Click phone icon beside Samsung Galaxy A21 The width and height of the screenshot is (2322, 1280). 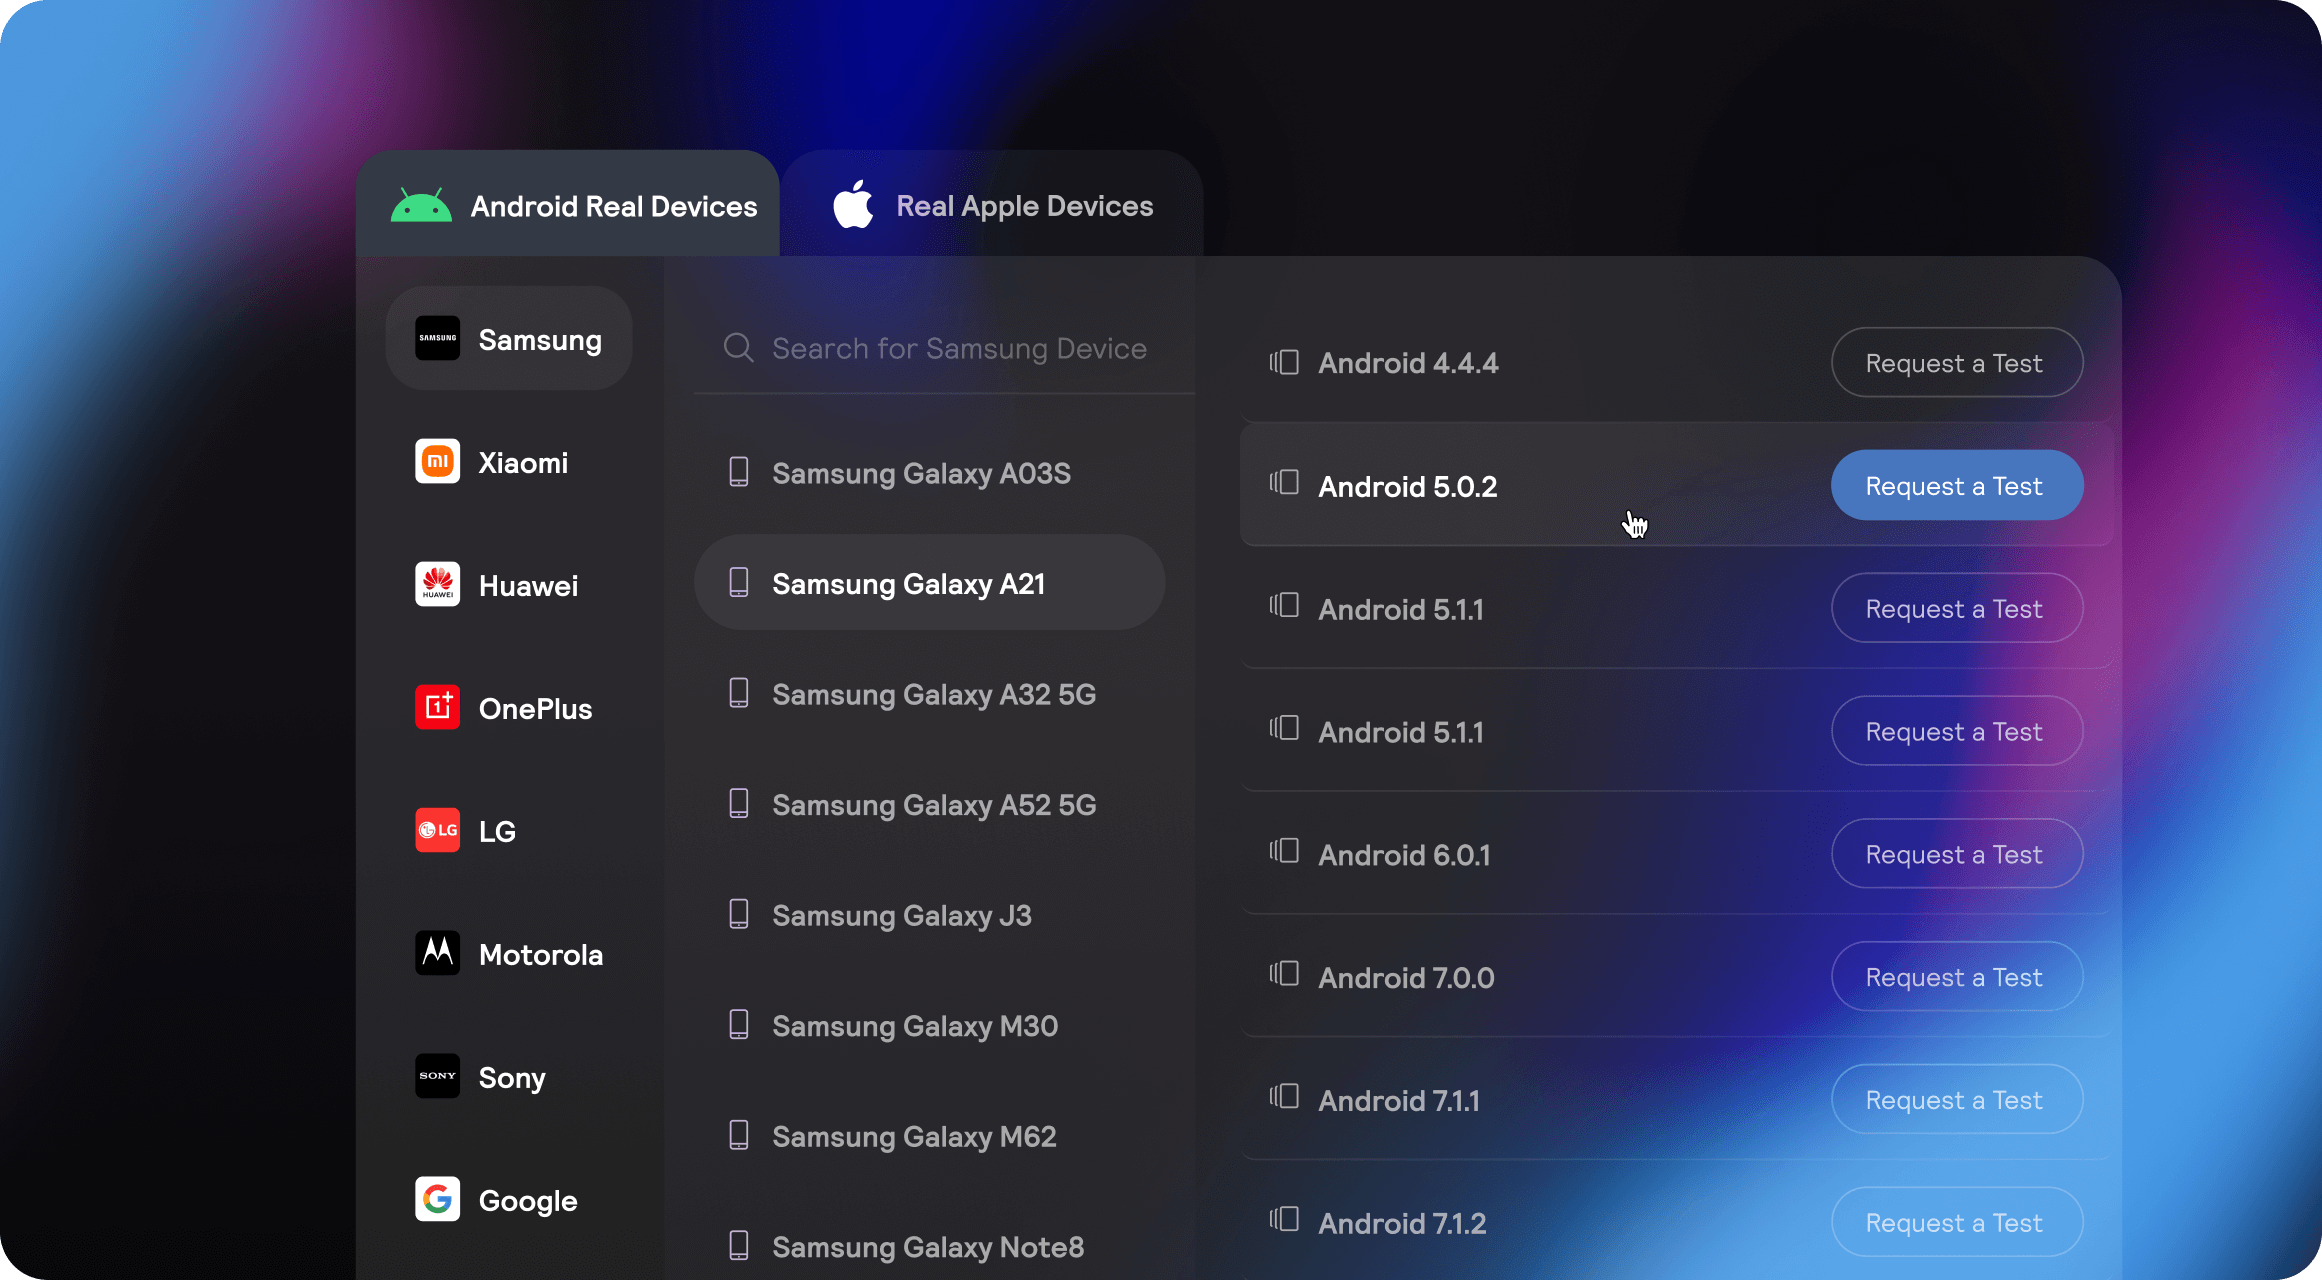(739, 582)
